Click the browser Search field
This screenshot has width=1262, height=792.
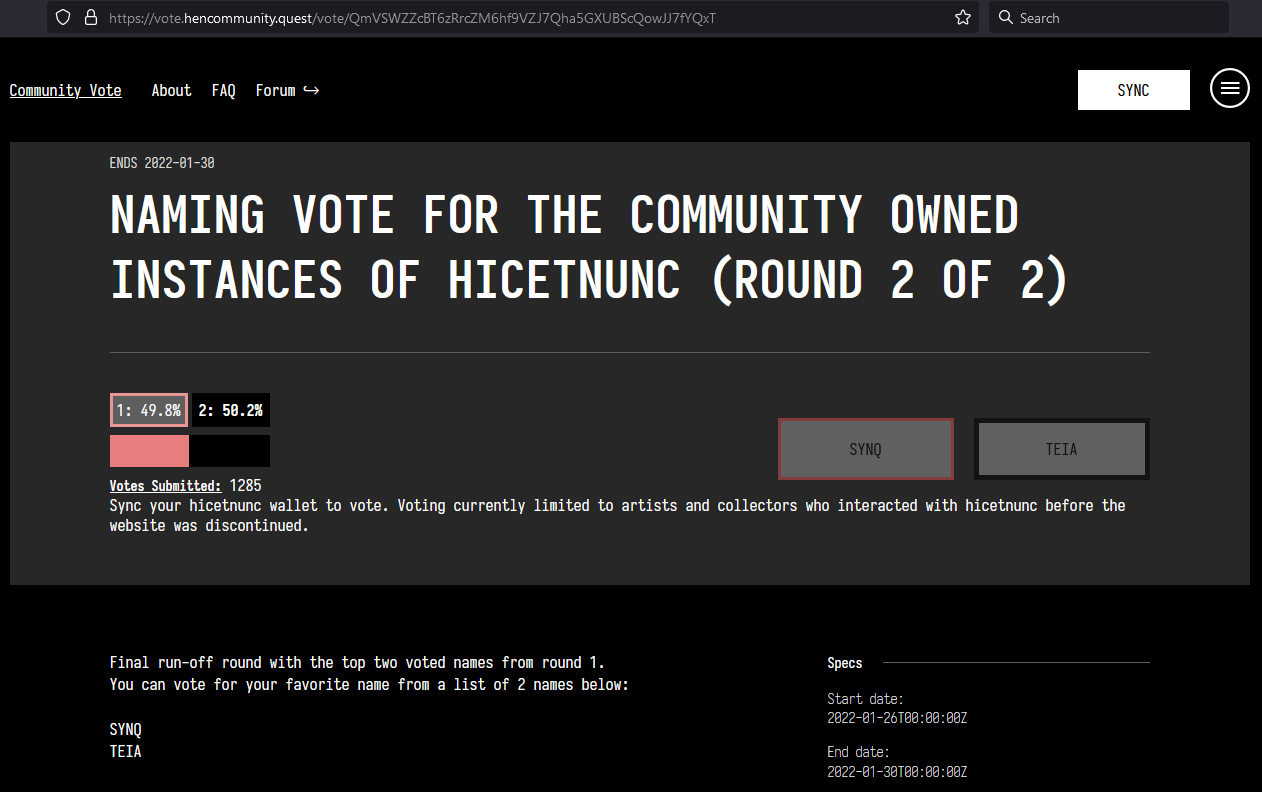1108,17
